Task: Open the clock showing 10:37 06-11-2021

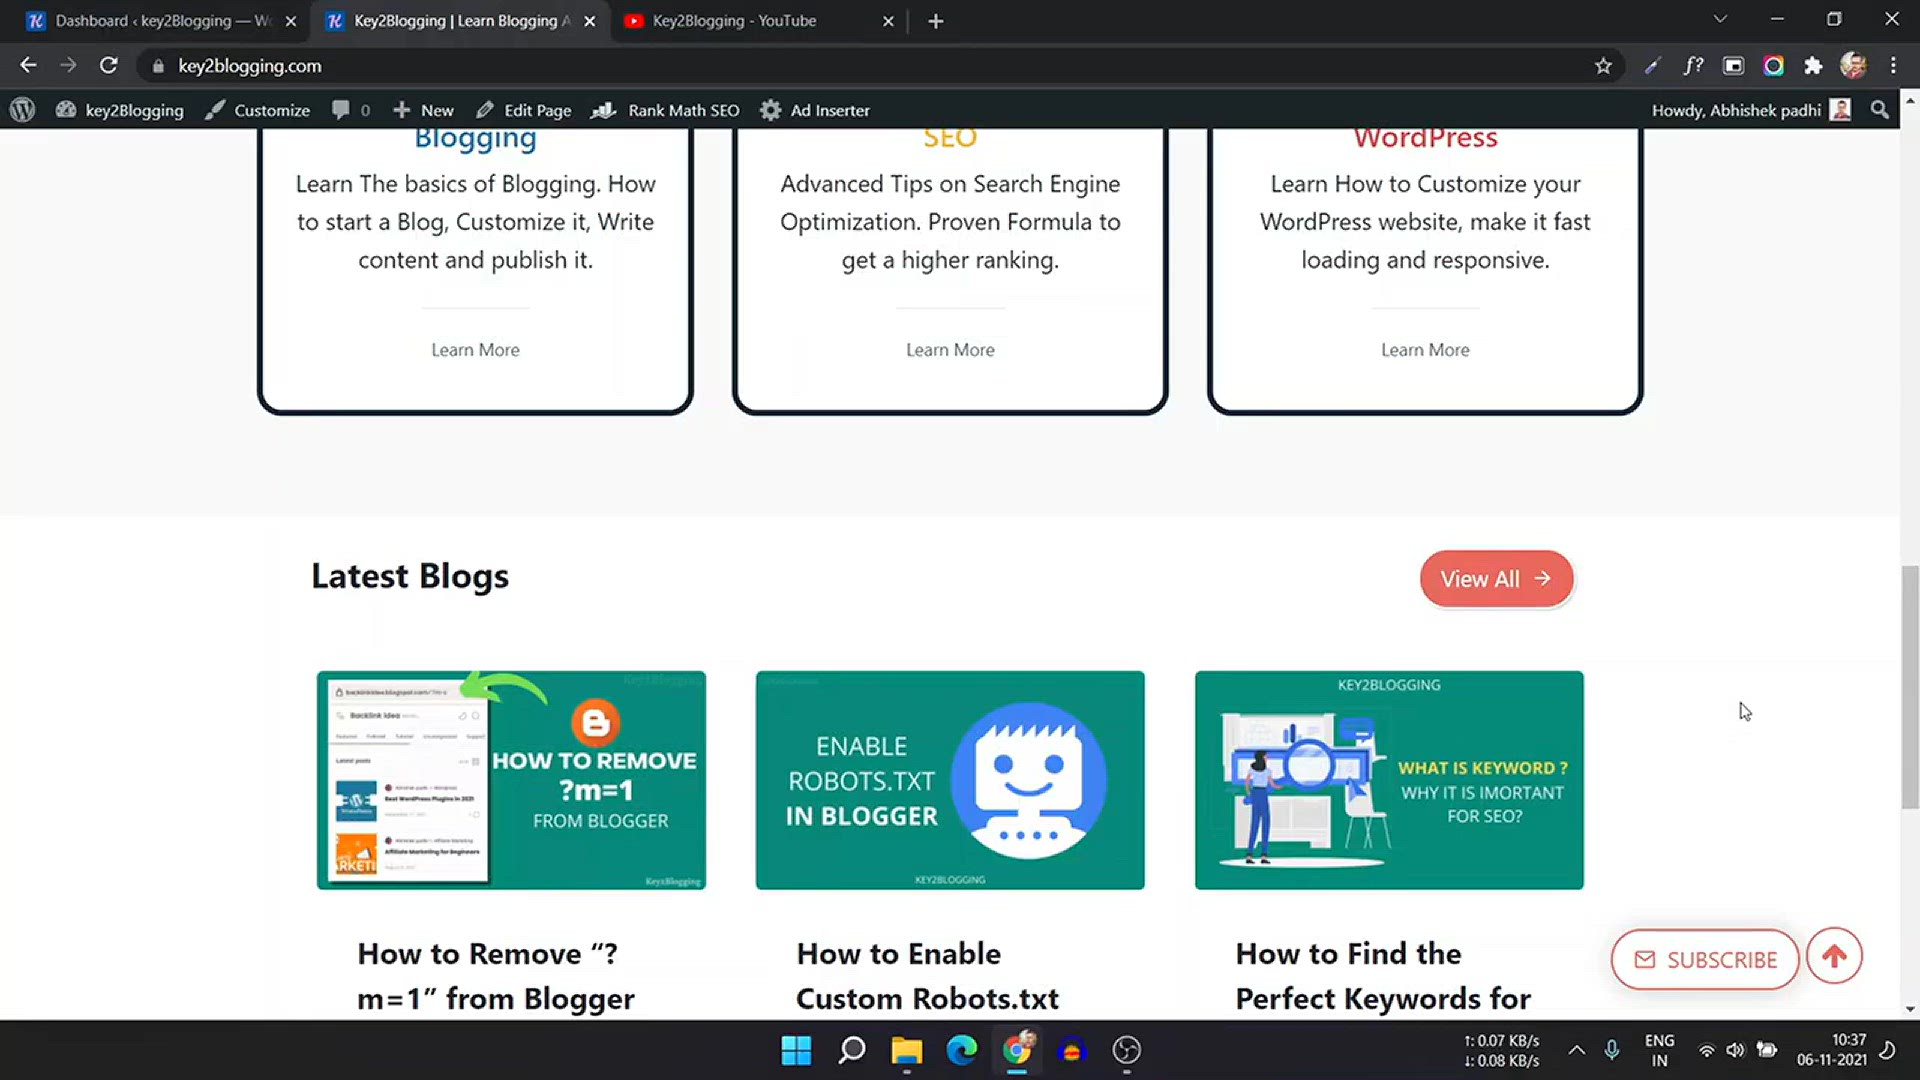Action: click(1831, 1050)
